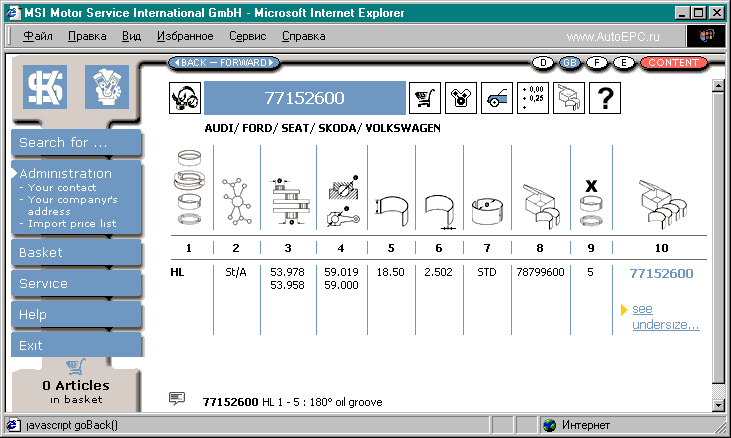
Task: Click the comment note icon near bottom
Action: click(177, 398)
